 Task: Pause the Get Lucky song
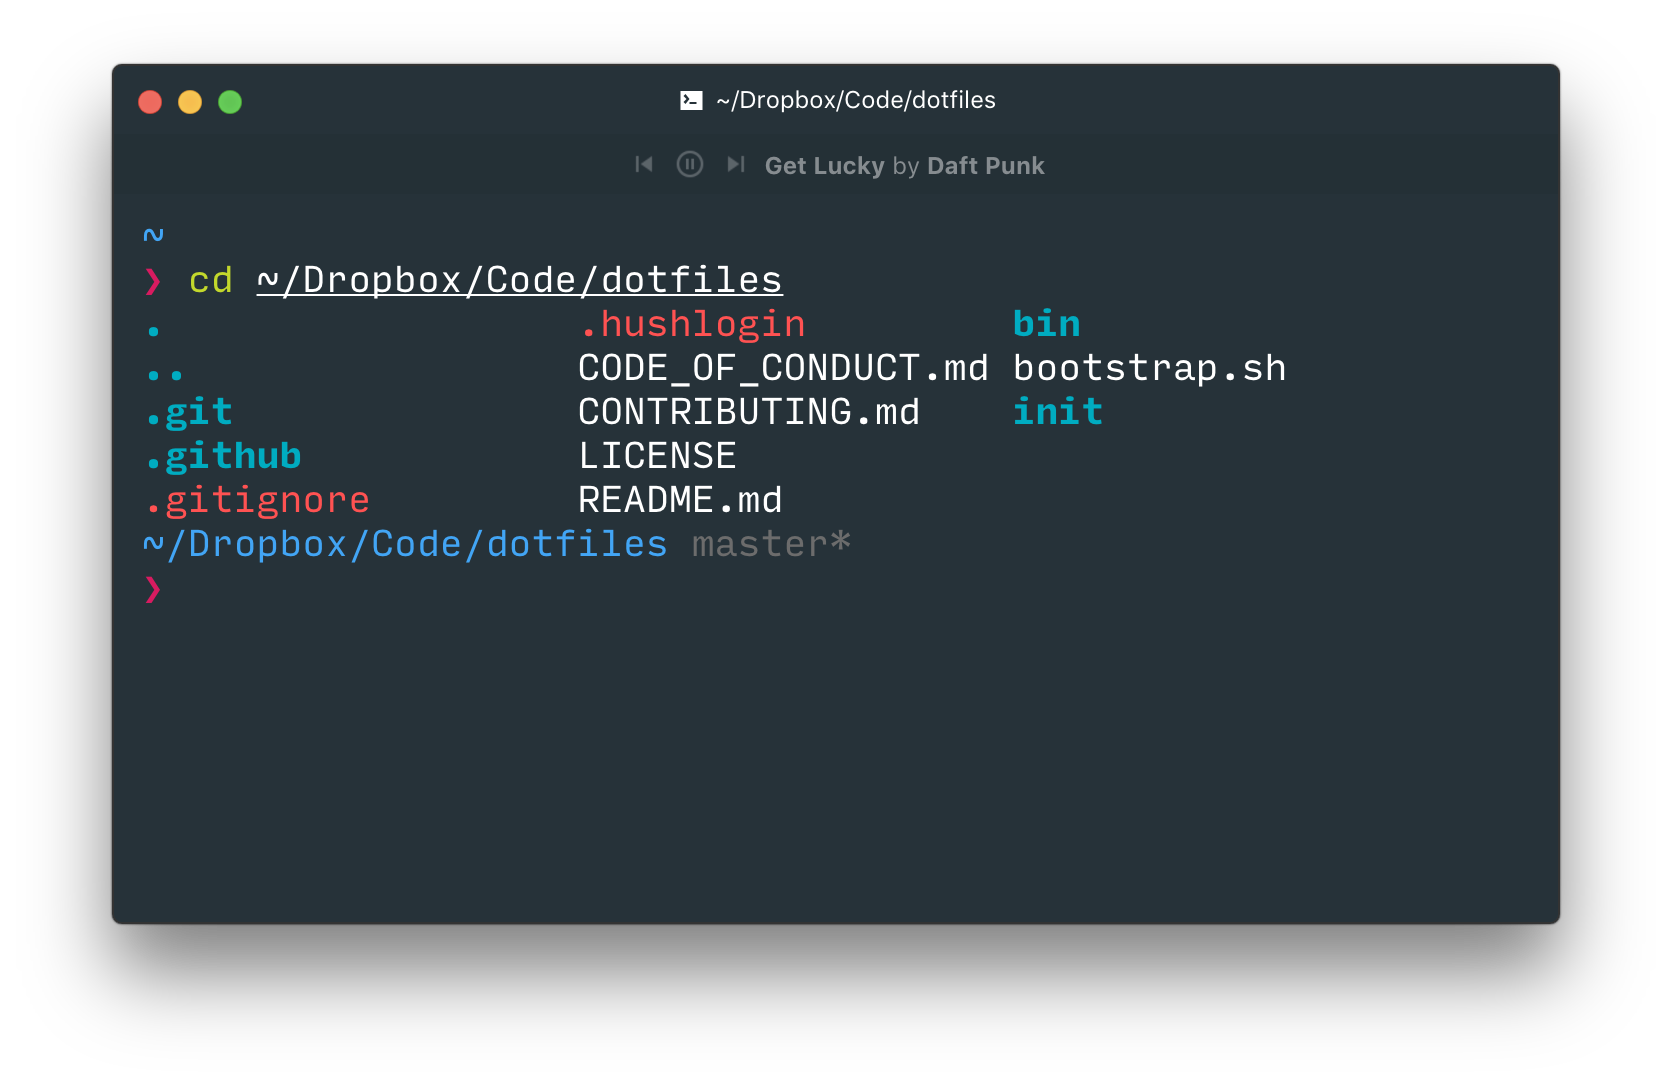tap(690, 164)
